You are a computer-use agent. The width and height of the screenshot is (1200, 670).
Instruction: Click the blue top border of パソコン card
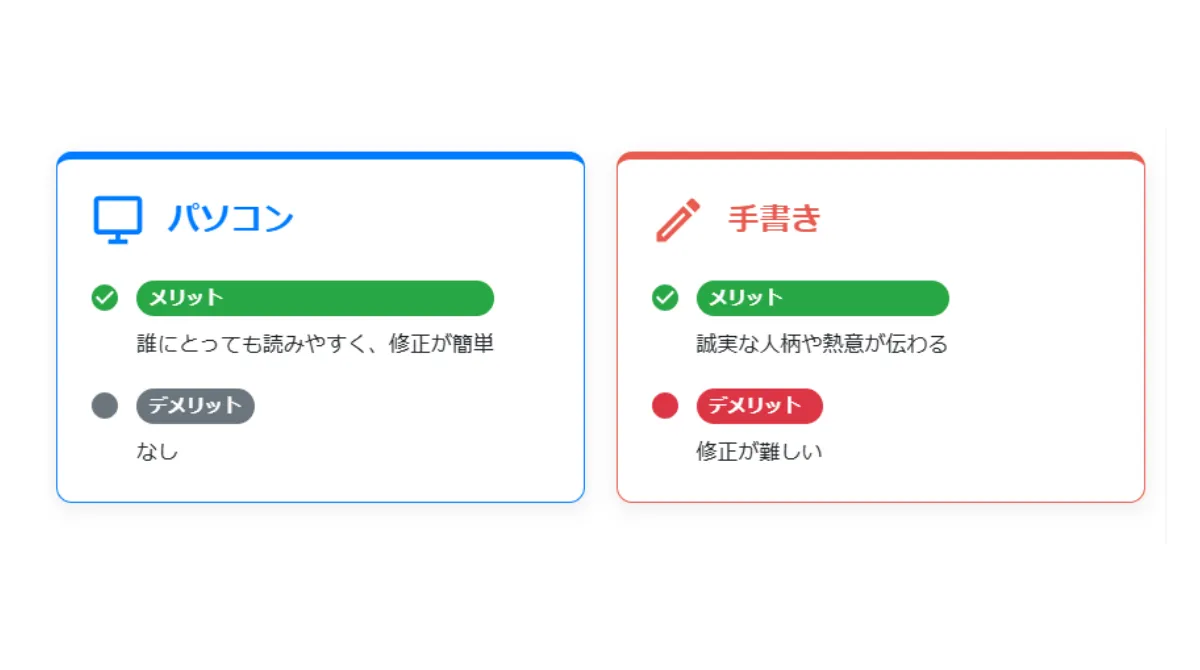(x=320, y=155)
